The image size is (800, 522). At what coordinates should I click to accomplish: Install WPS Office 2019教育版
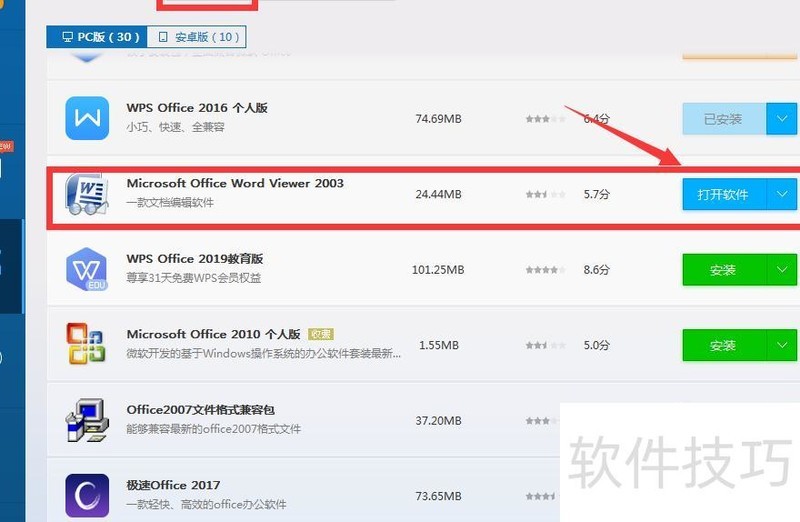[x=724, y=269]
